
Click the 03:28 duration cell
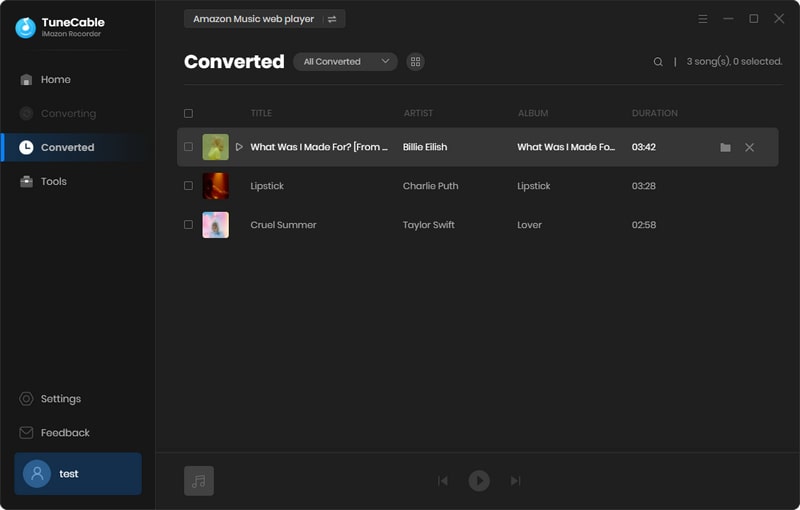point(643,186)
